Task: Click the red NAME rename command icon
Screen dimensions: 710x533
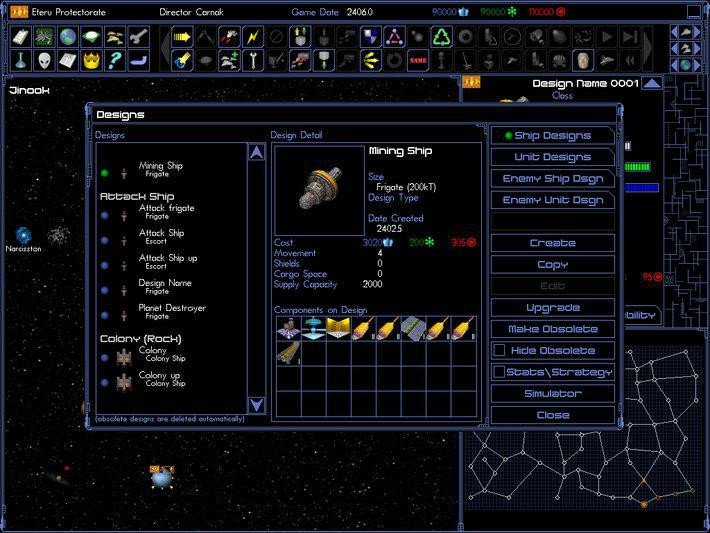Action: 417,60
